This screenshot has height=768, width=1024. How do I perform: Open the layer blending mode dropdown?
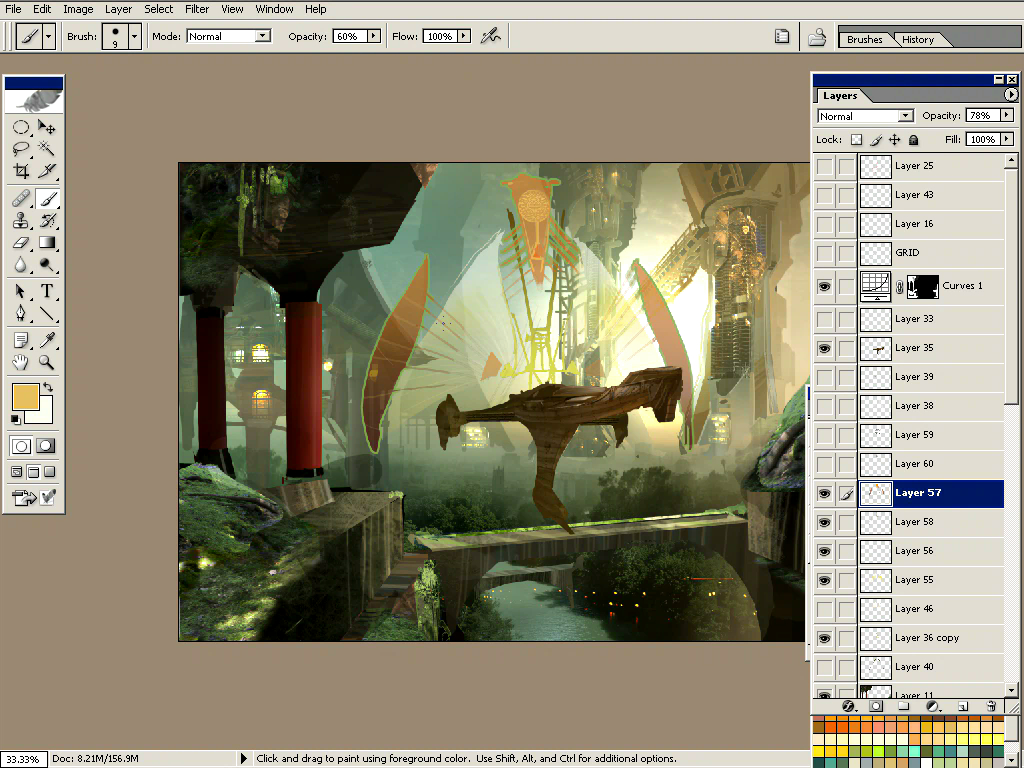pyautogui.click(x=864, y=115)
